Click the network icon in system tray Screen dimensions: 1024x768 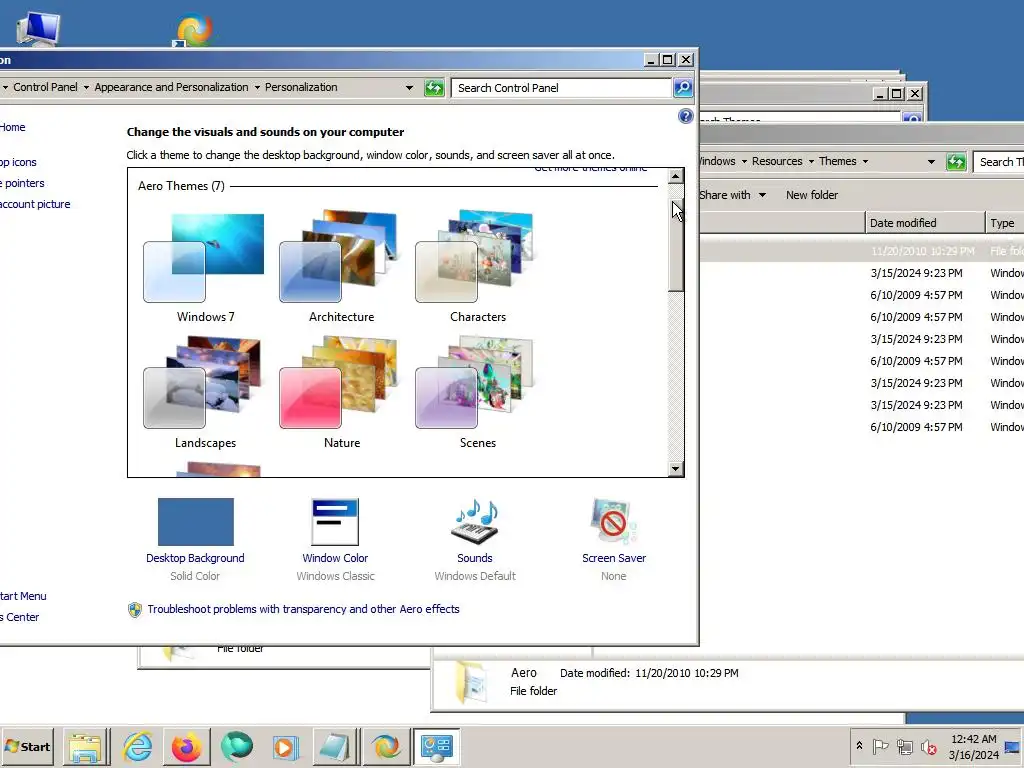[x=904, y=746]
